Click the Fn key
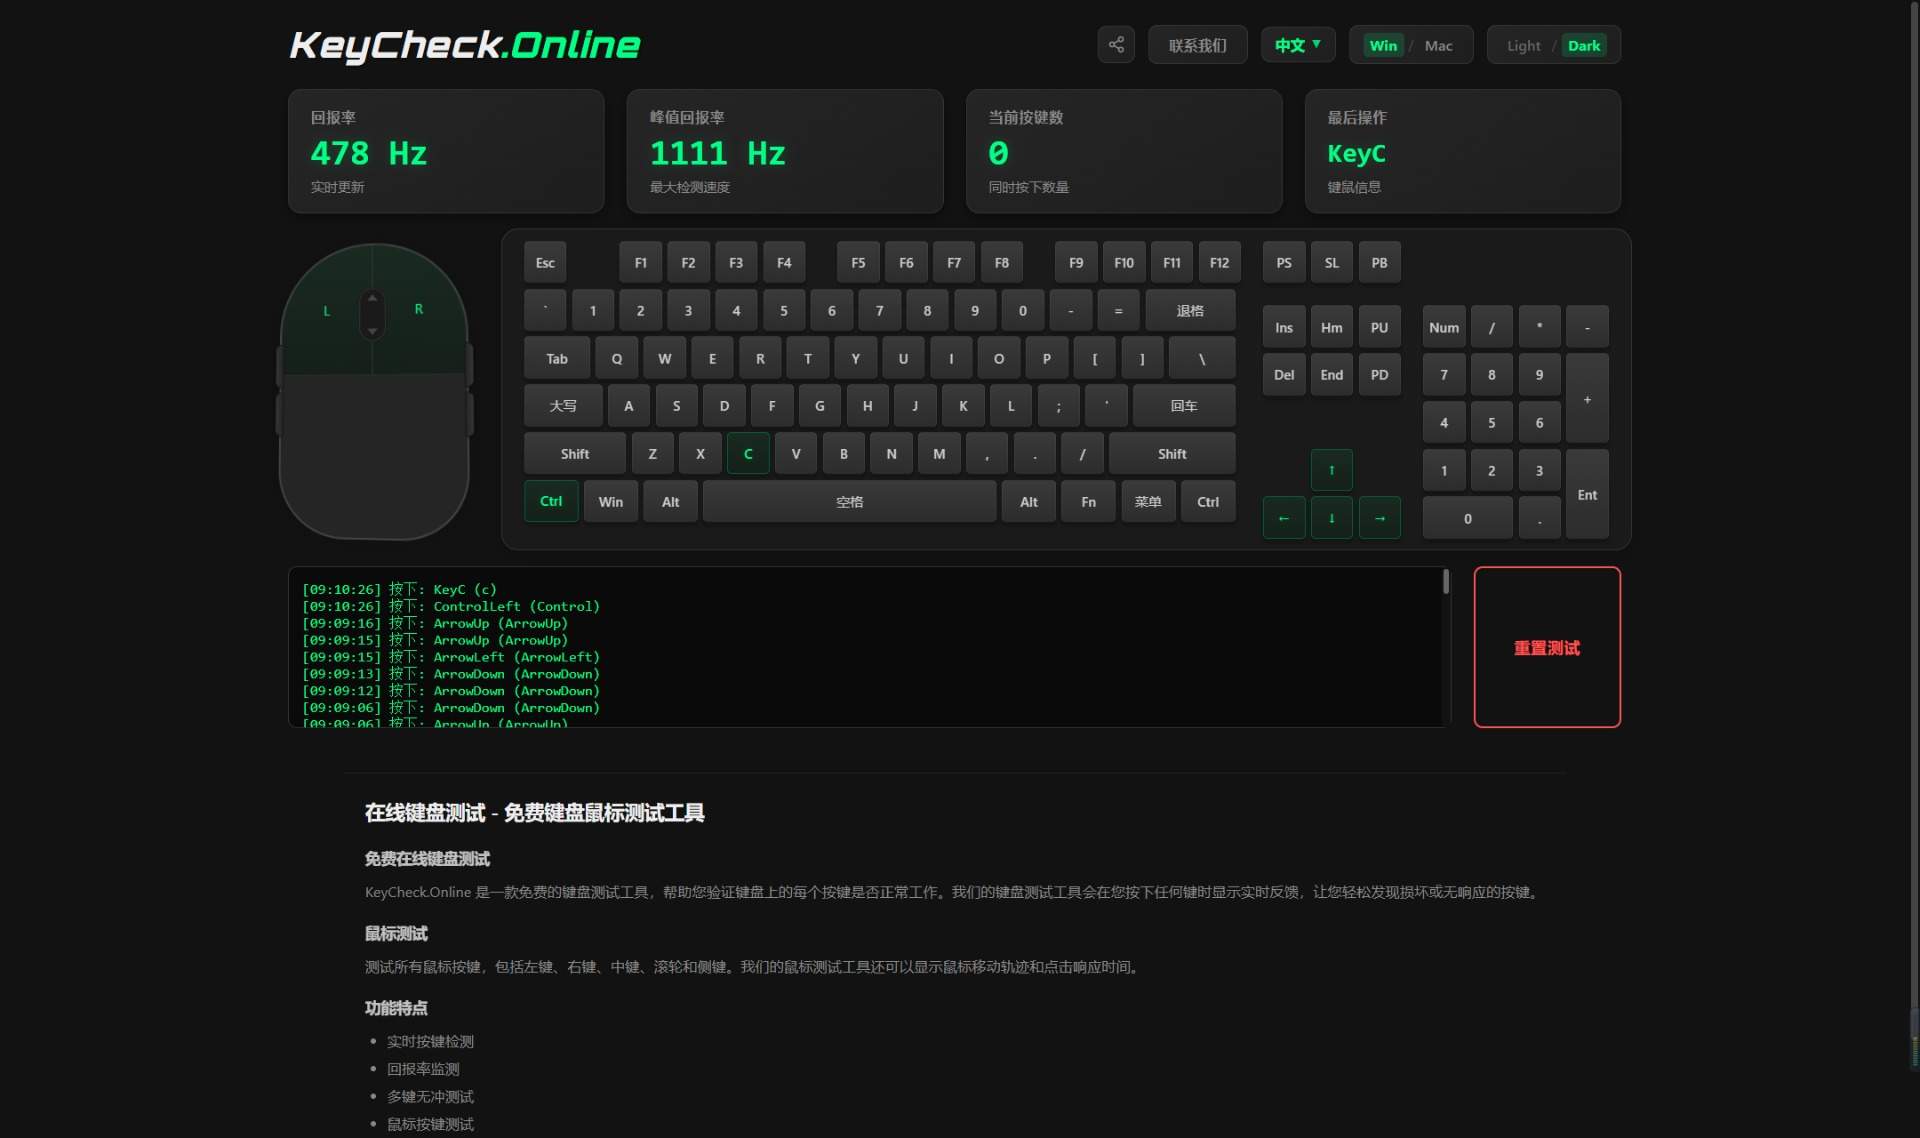This screenshot has width=1920, height=1138. coord(1088,501)
